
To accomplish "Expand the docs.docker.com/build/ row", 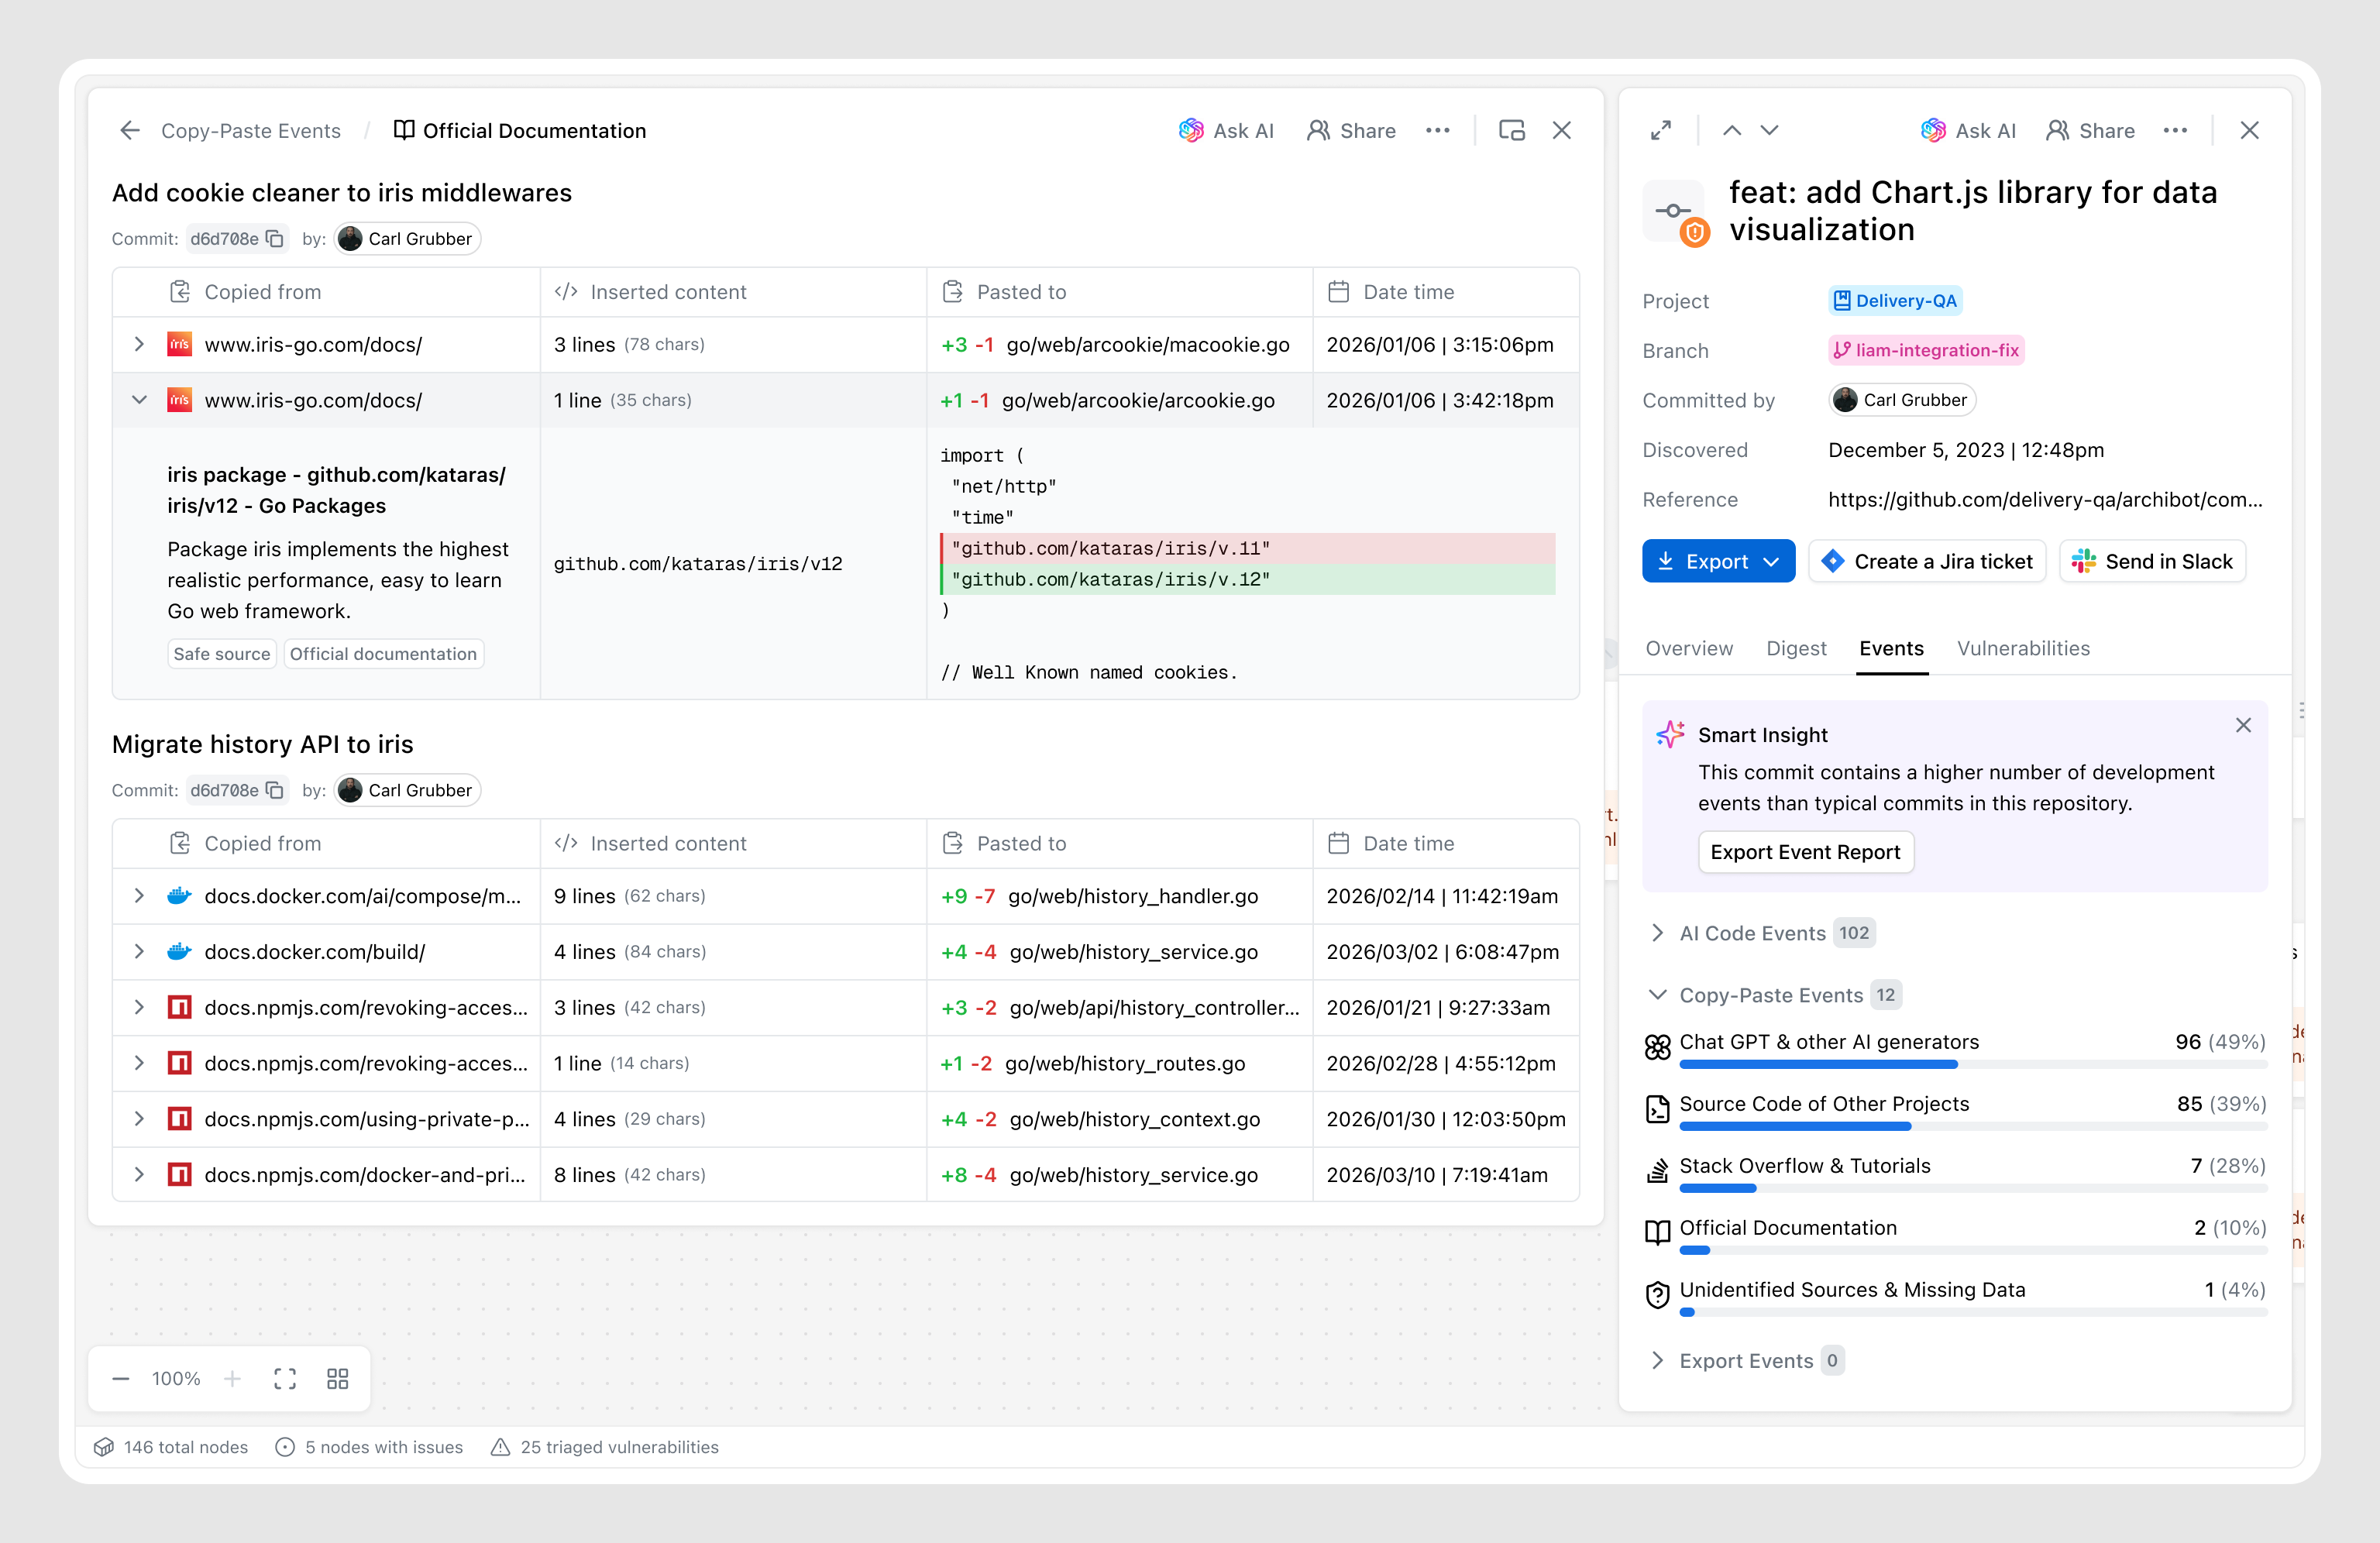I will click(139, 952).
